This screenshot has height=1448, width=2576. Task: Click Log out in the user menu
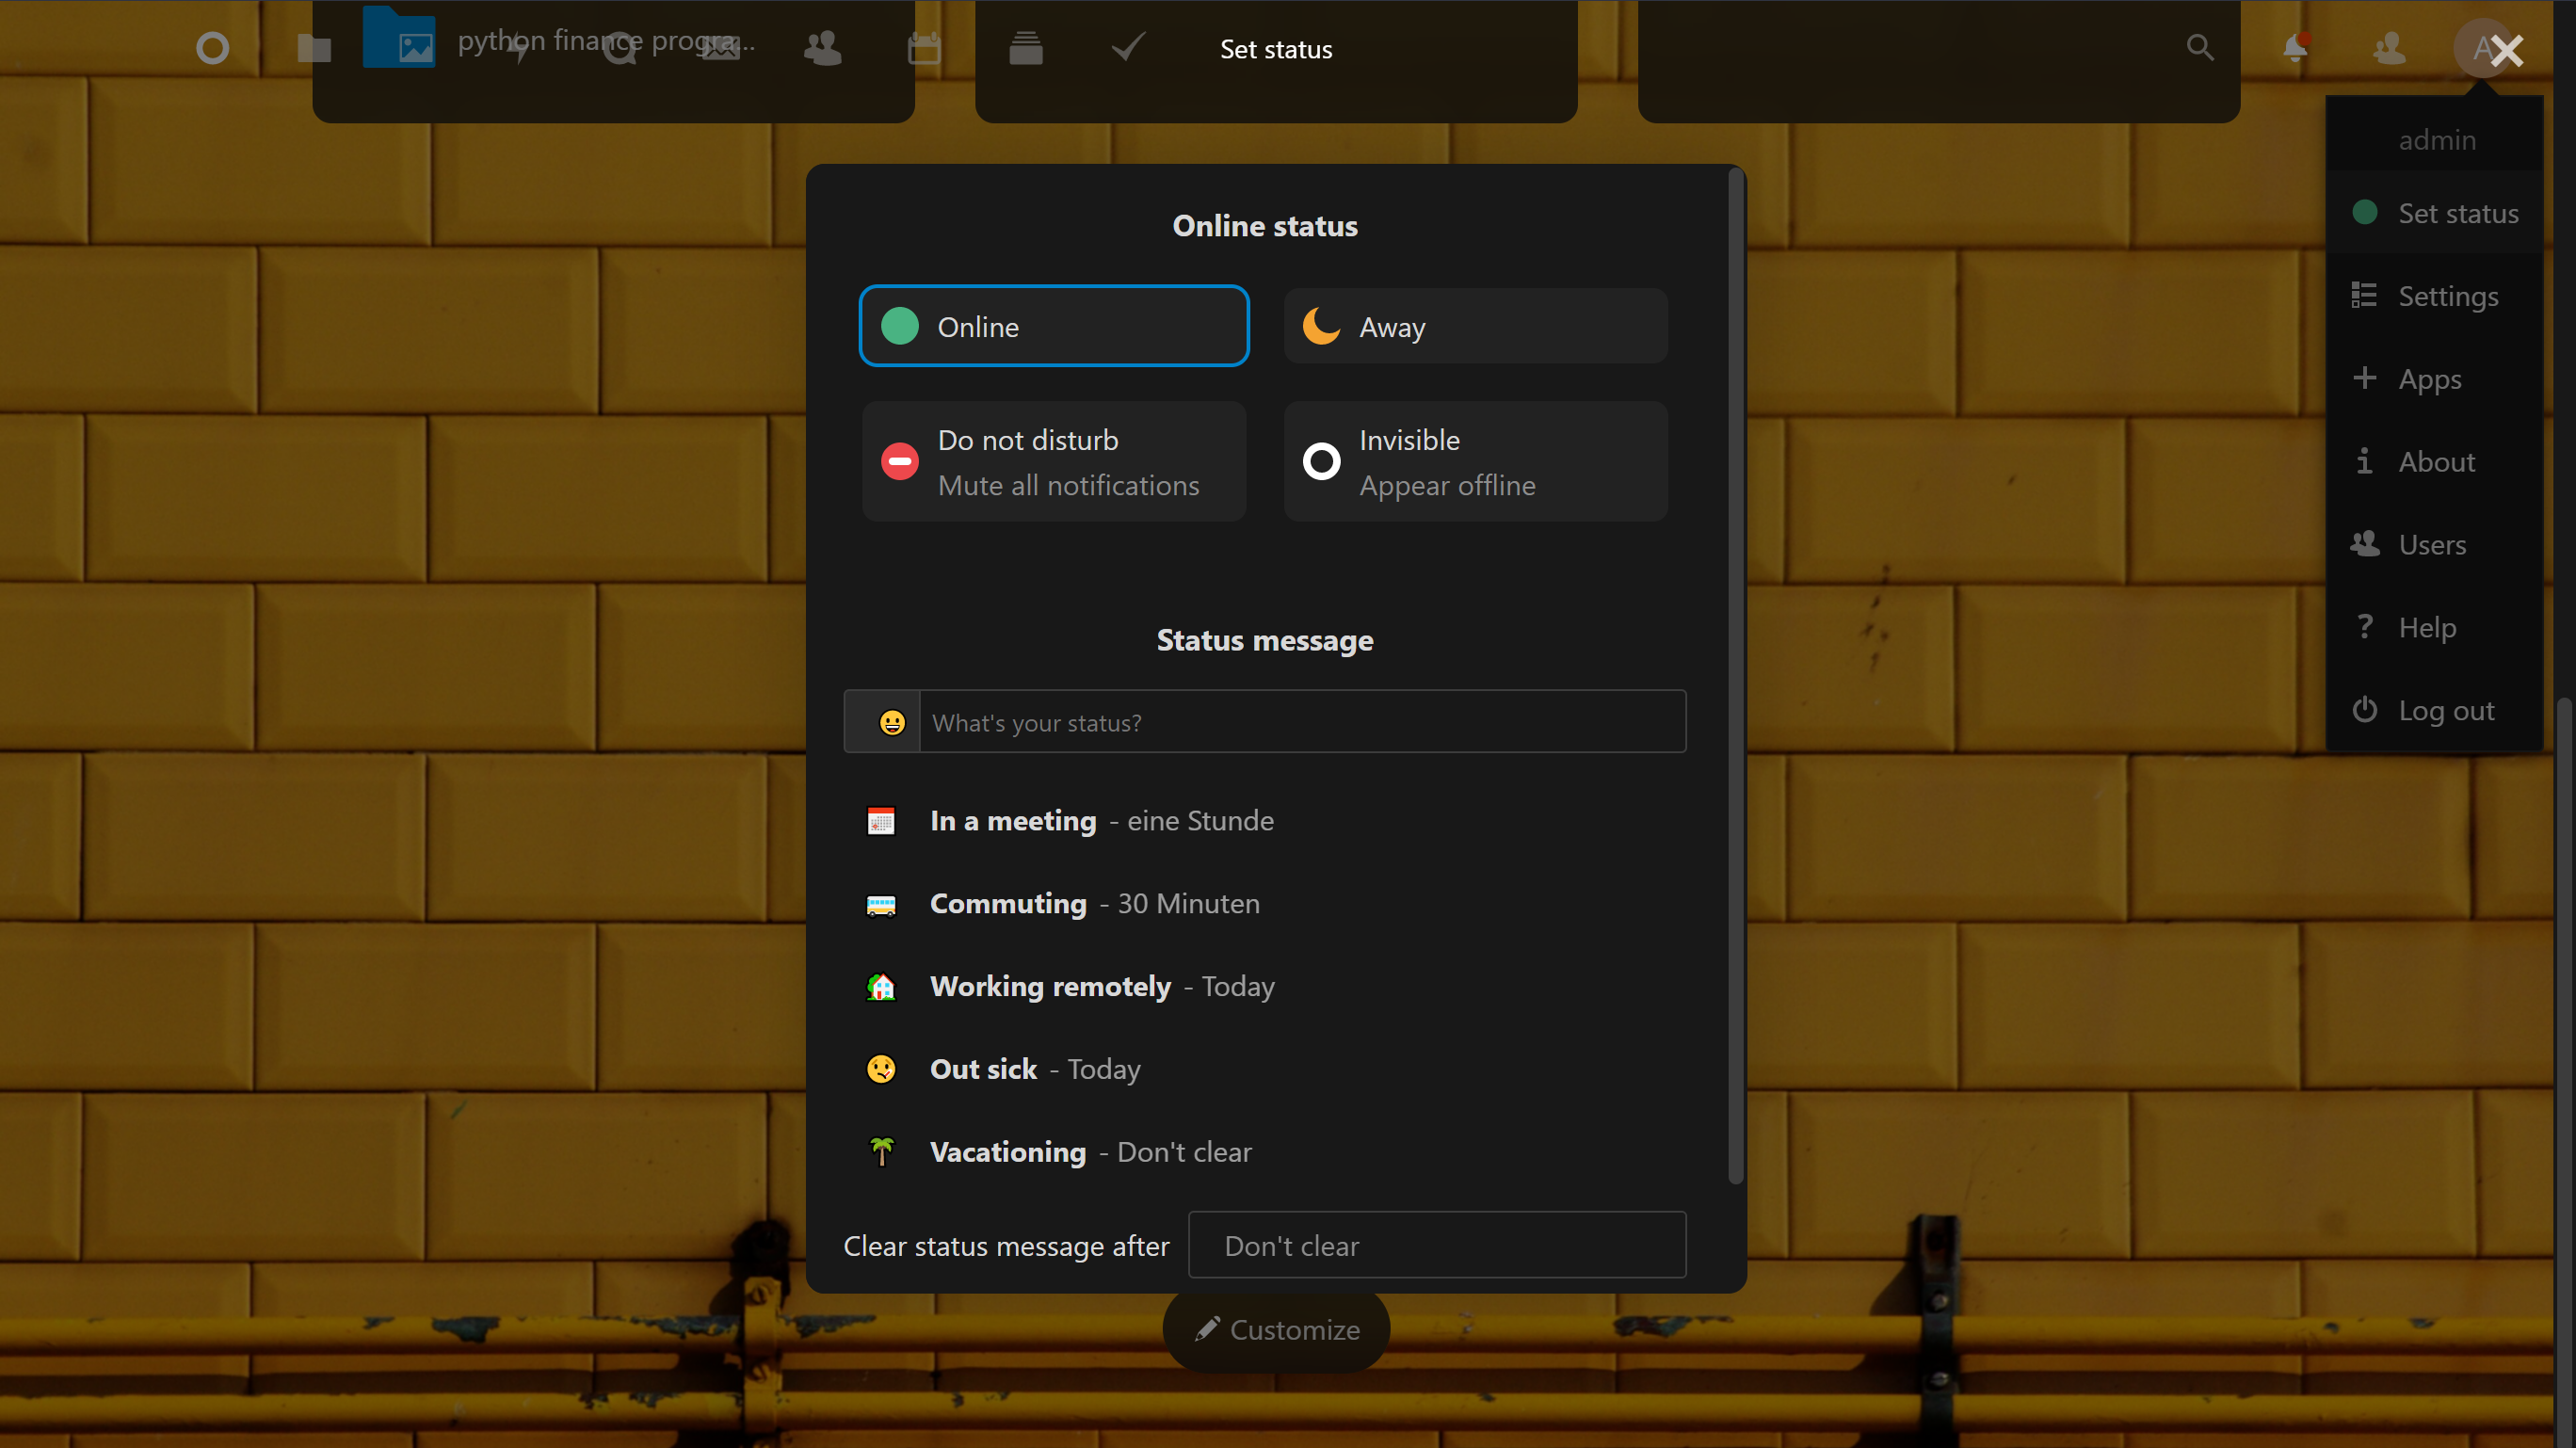(2444, 710)
